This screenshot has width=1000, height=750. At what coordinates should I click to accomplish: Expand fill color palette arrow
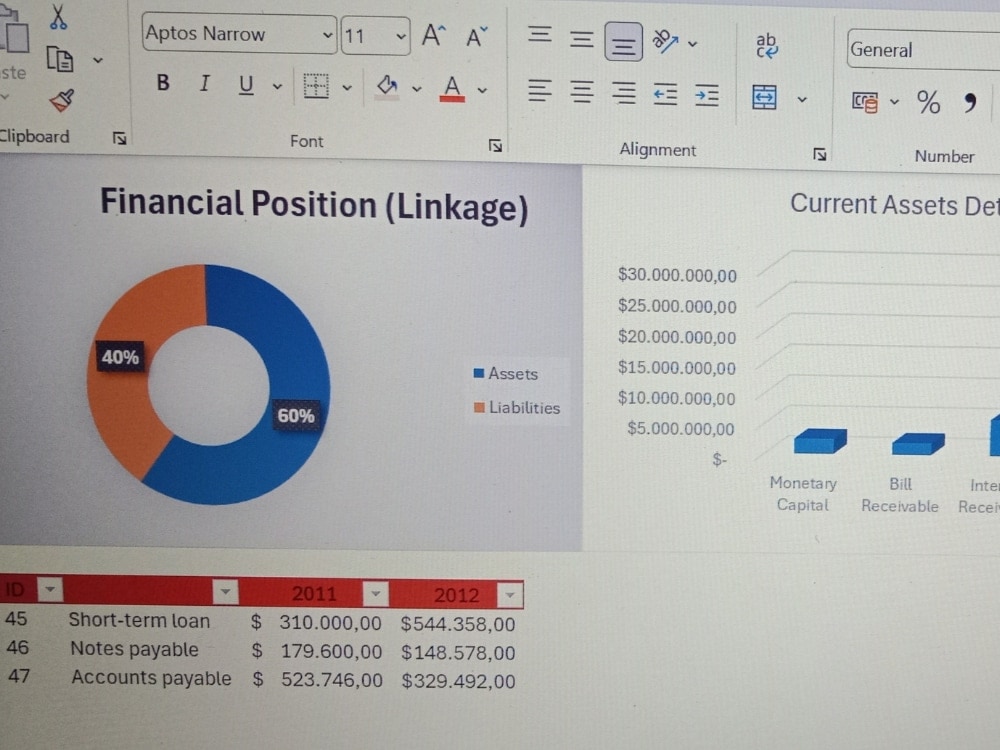(x=416, y=89)
